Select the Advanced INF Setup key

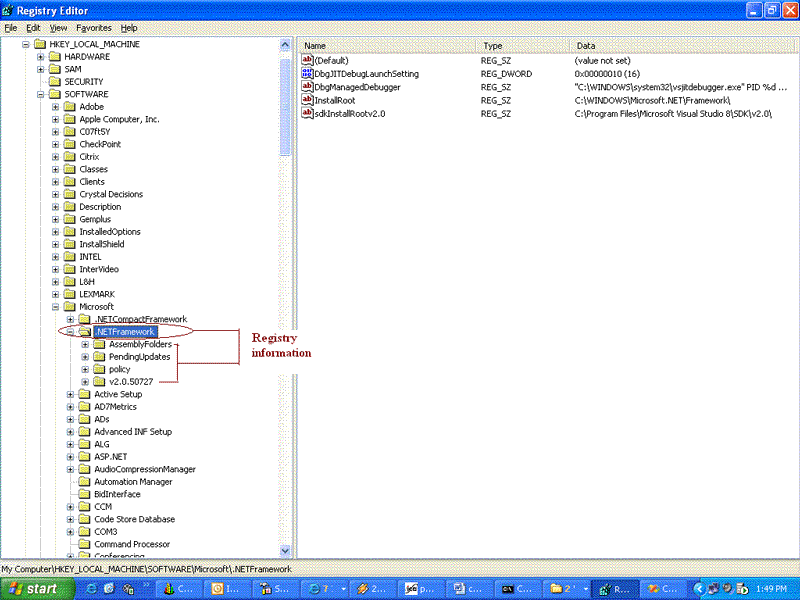click(133, 432)
